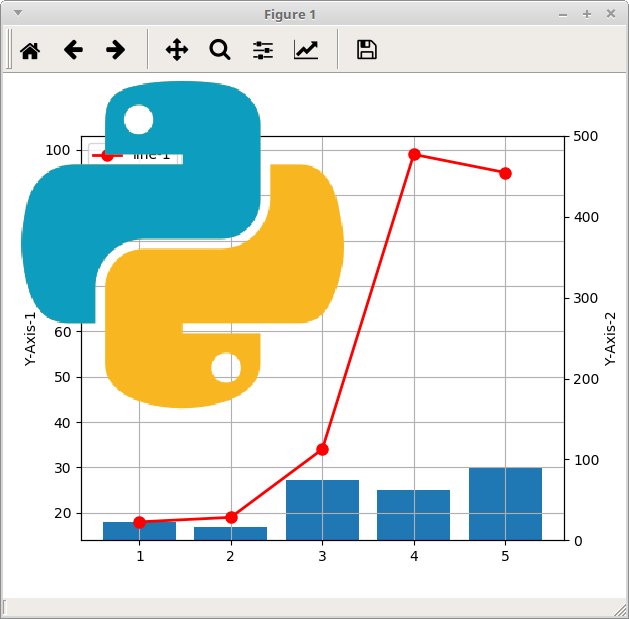629x619 pixels.
Task: Click the left axis tick label 100
Action: [58, 150]
